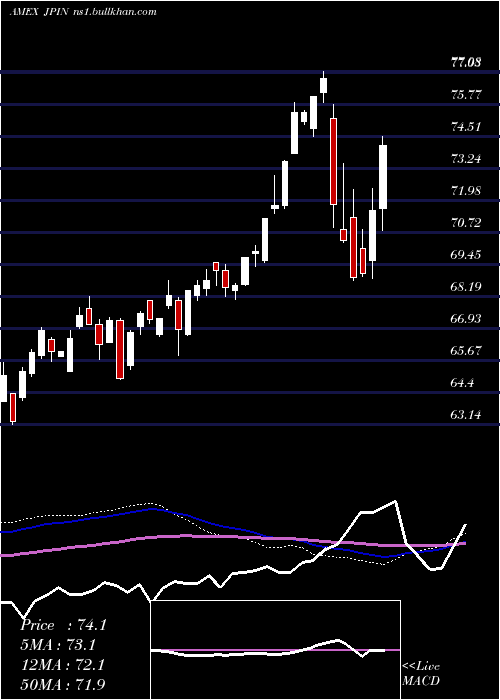Click the 5MA : 73.1 readout
The image size is (500, 700).
pos(58,645)
